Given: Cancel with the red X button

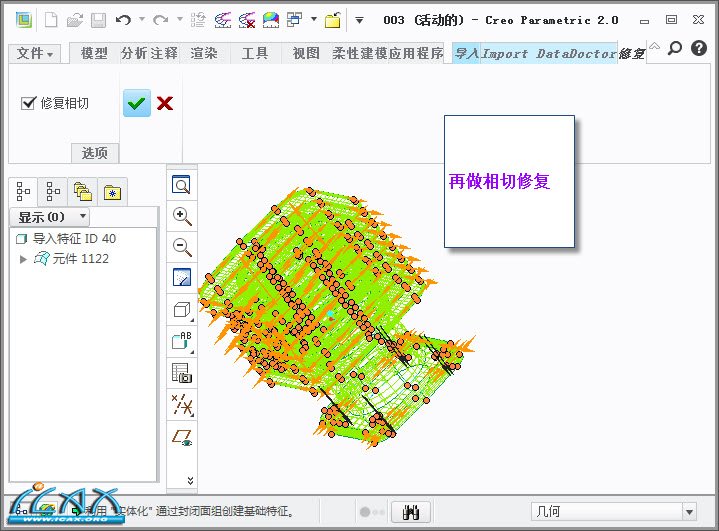Looking at the screenshot, I should [x=165, y=103].
